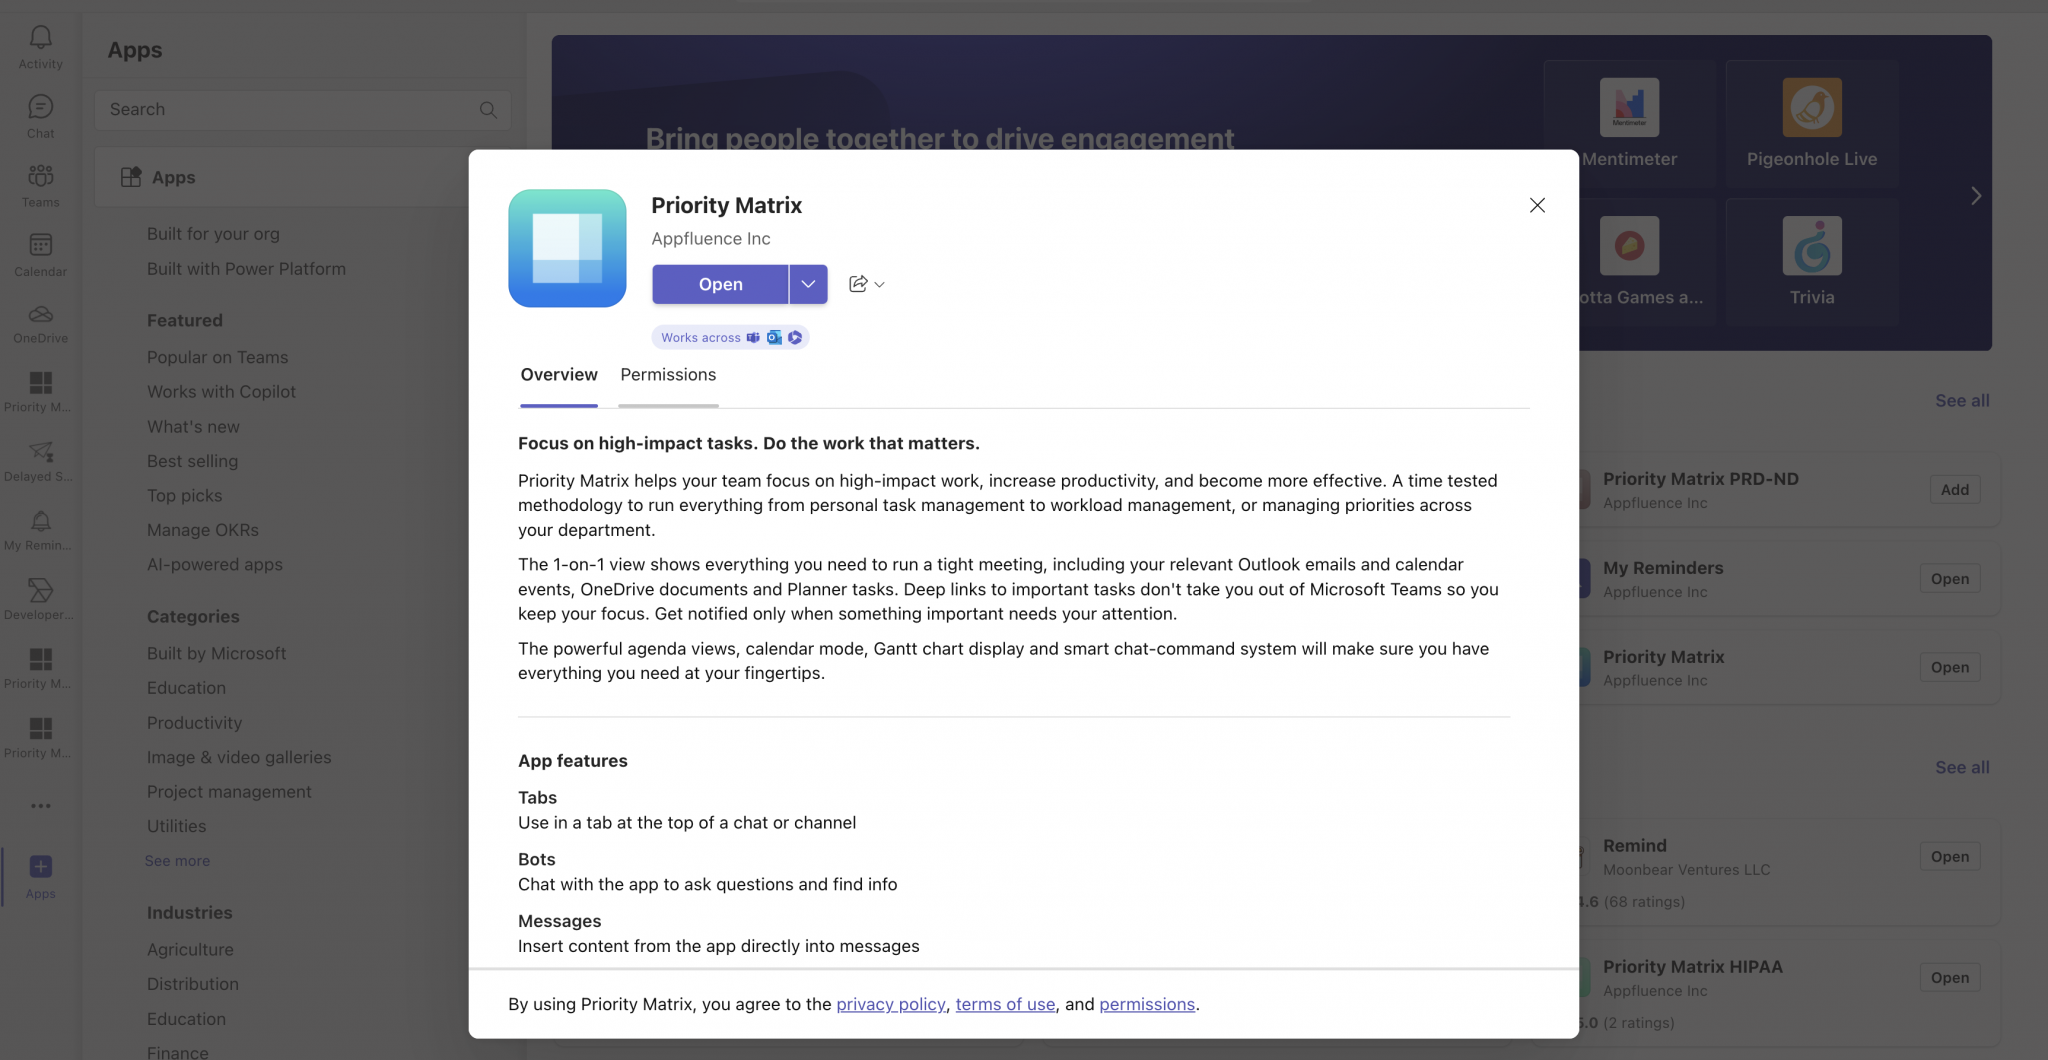
Task: Click See more under Categories
Action: (177, 860)
